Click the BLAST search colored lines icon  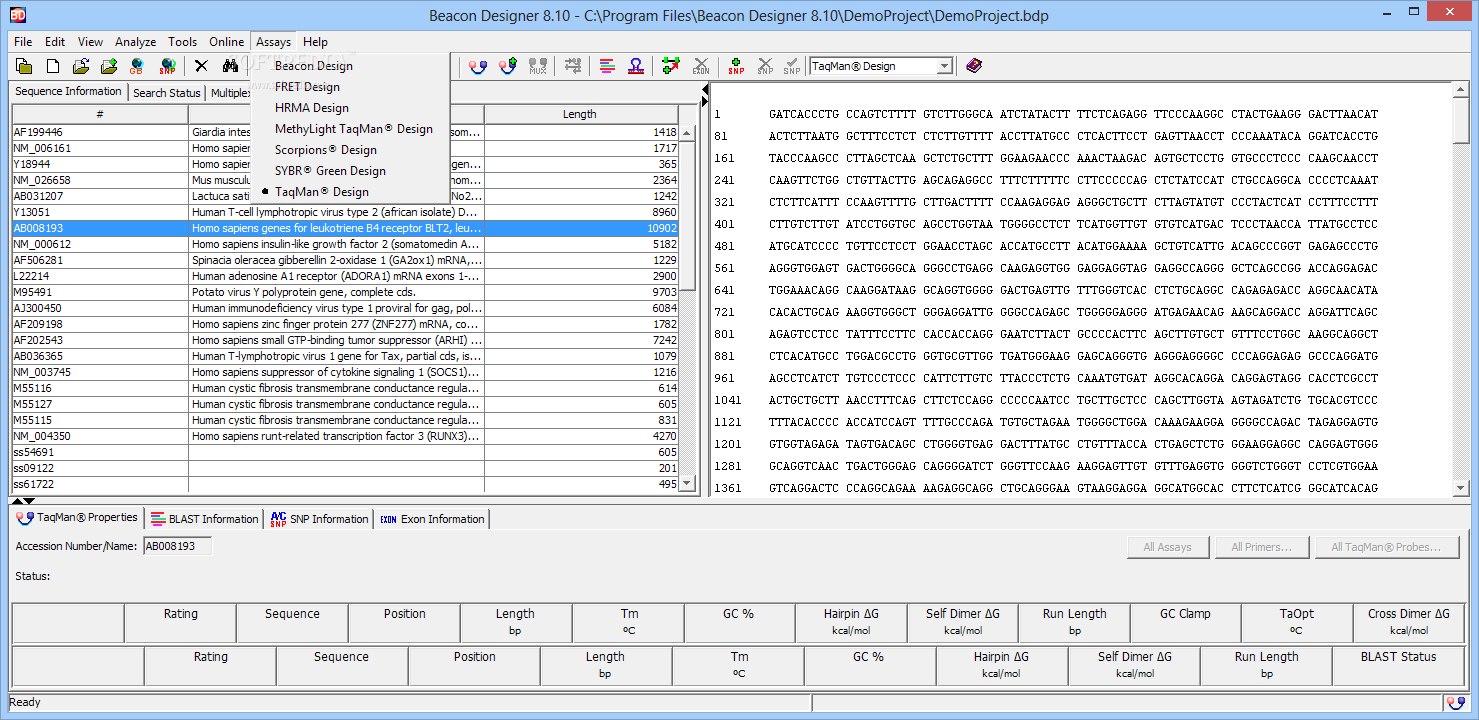coord(607,66)
